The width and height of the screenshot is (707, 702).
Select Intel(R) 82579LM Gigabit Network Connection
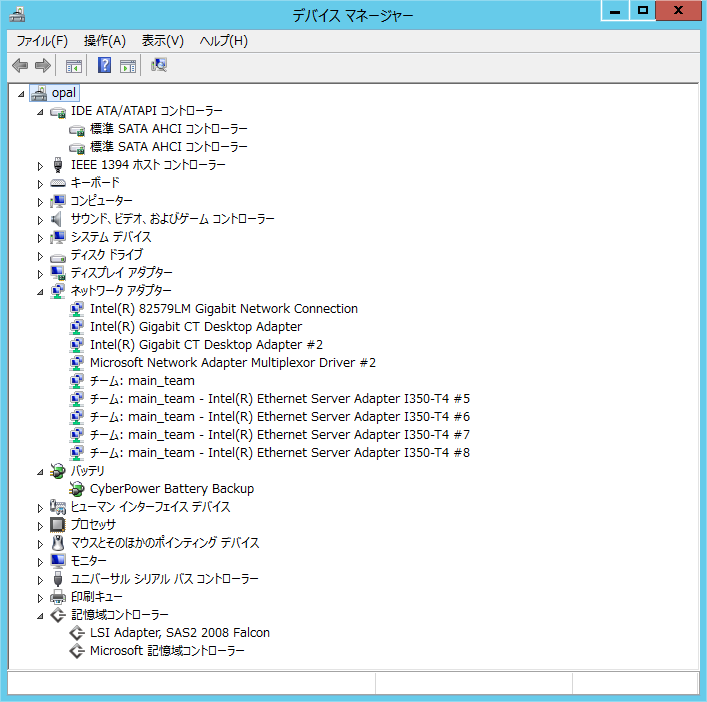coord(224,309)
